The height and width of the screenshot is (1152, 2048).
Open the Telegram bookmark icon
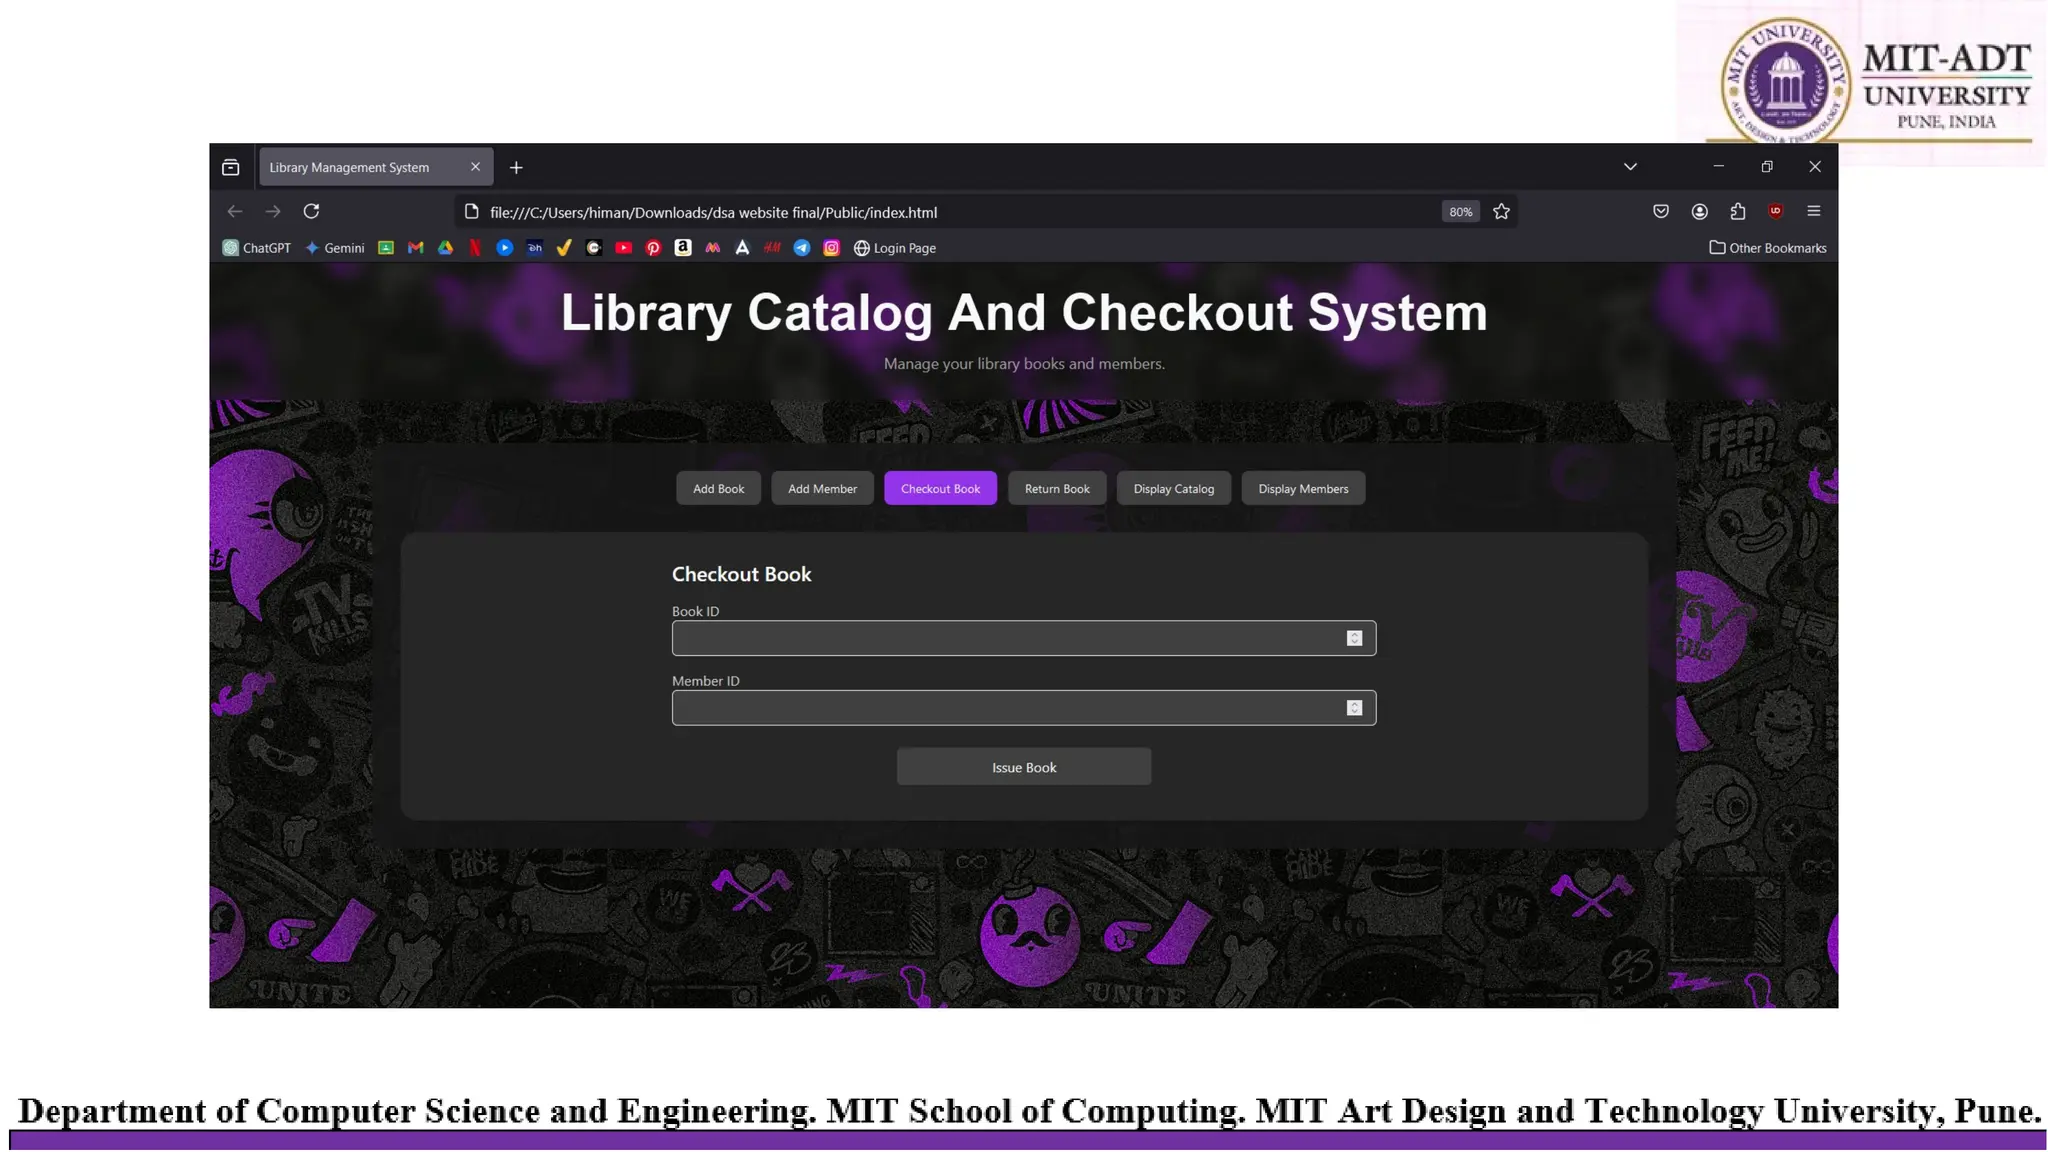(802, 248)
